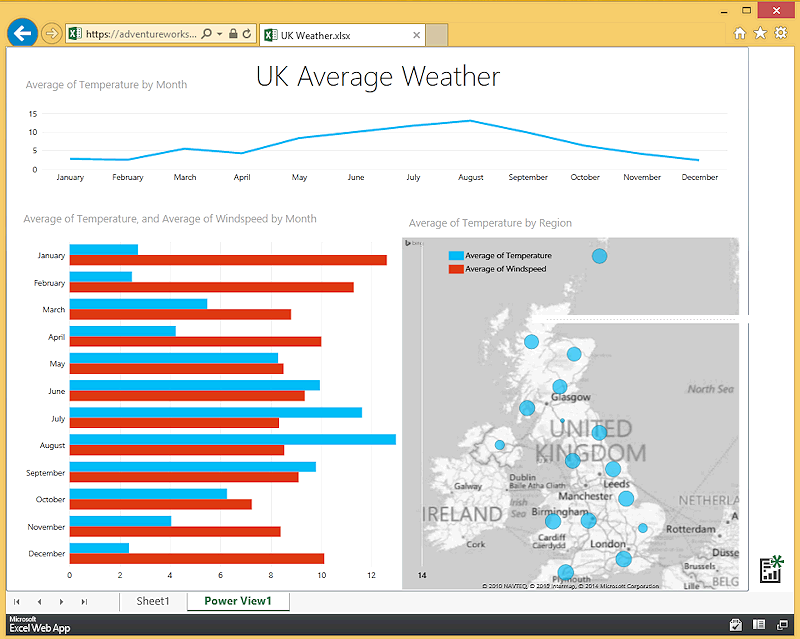
Task: Click the browser Forward arrow button
Action: tap(51, 34)
